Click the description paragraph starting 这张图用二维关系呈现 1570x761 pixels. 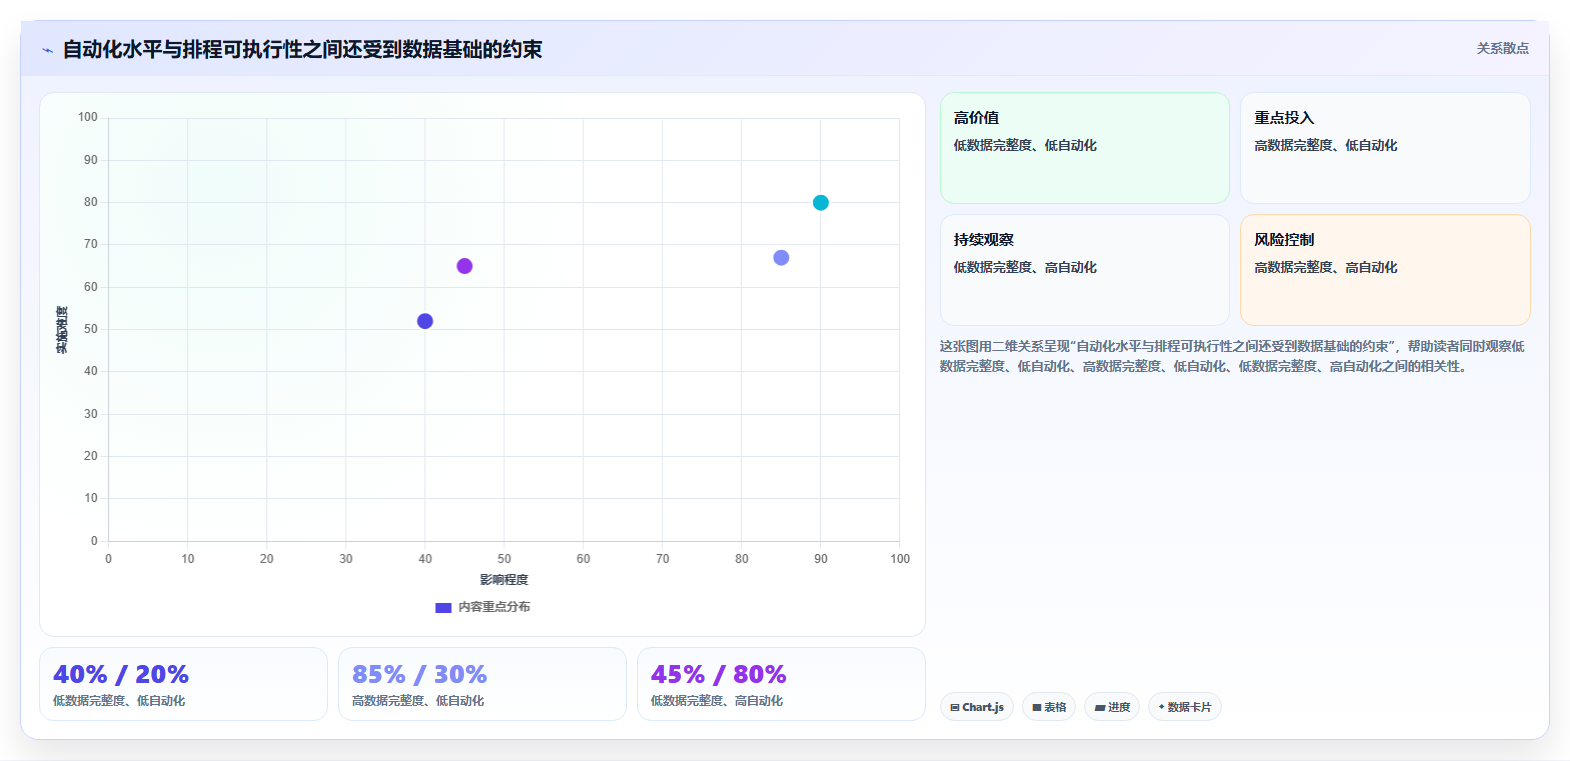pyautogui.click(x=1234, y=356)
